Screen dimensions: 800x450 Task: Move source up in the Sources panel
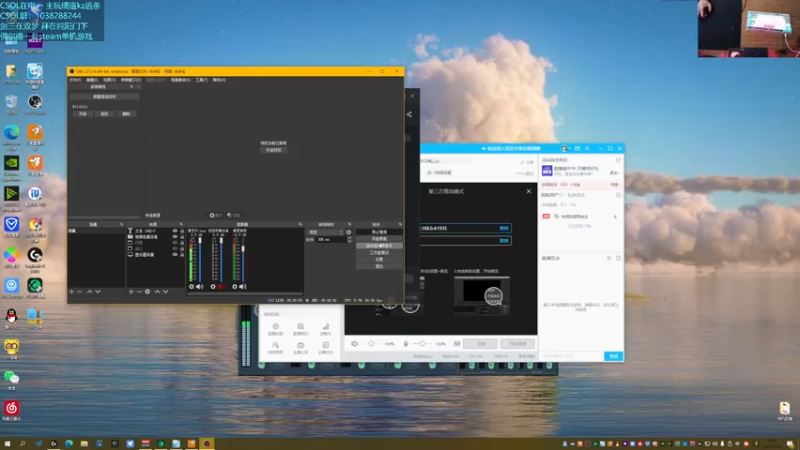pos(157,292)
